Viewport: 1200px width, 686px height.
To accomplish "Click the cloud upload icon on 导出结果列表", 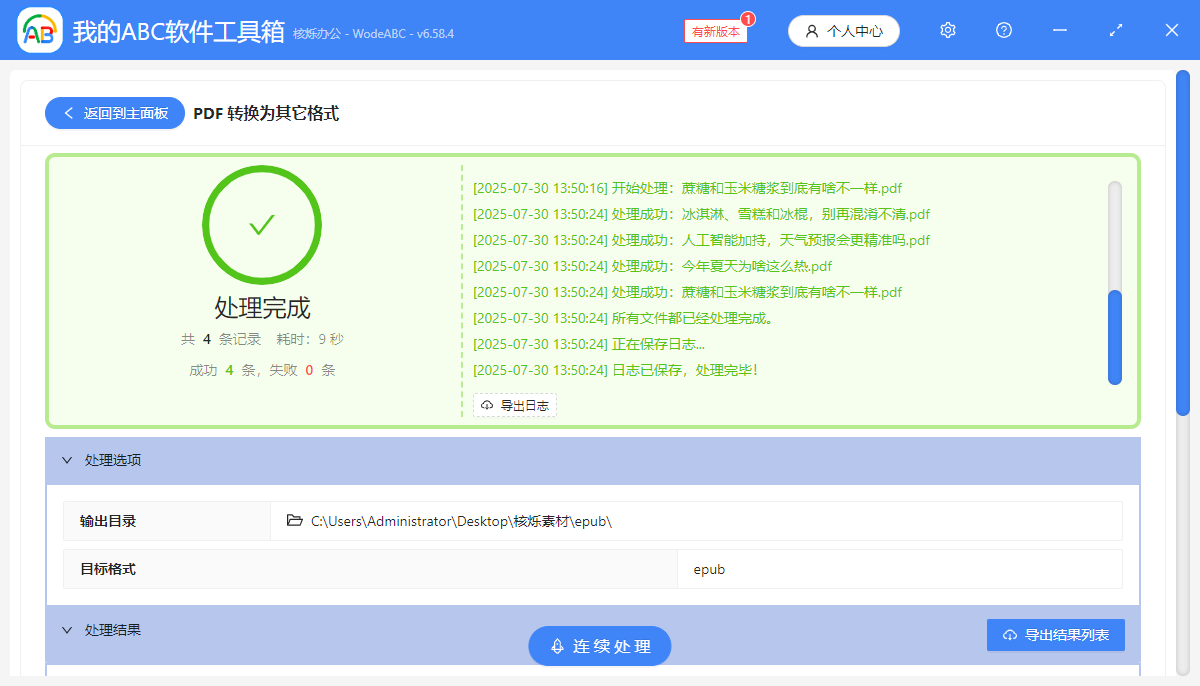I will (1012, 634).
